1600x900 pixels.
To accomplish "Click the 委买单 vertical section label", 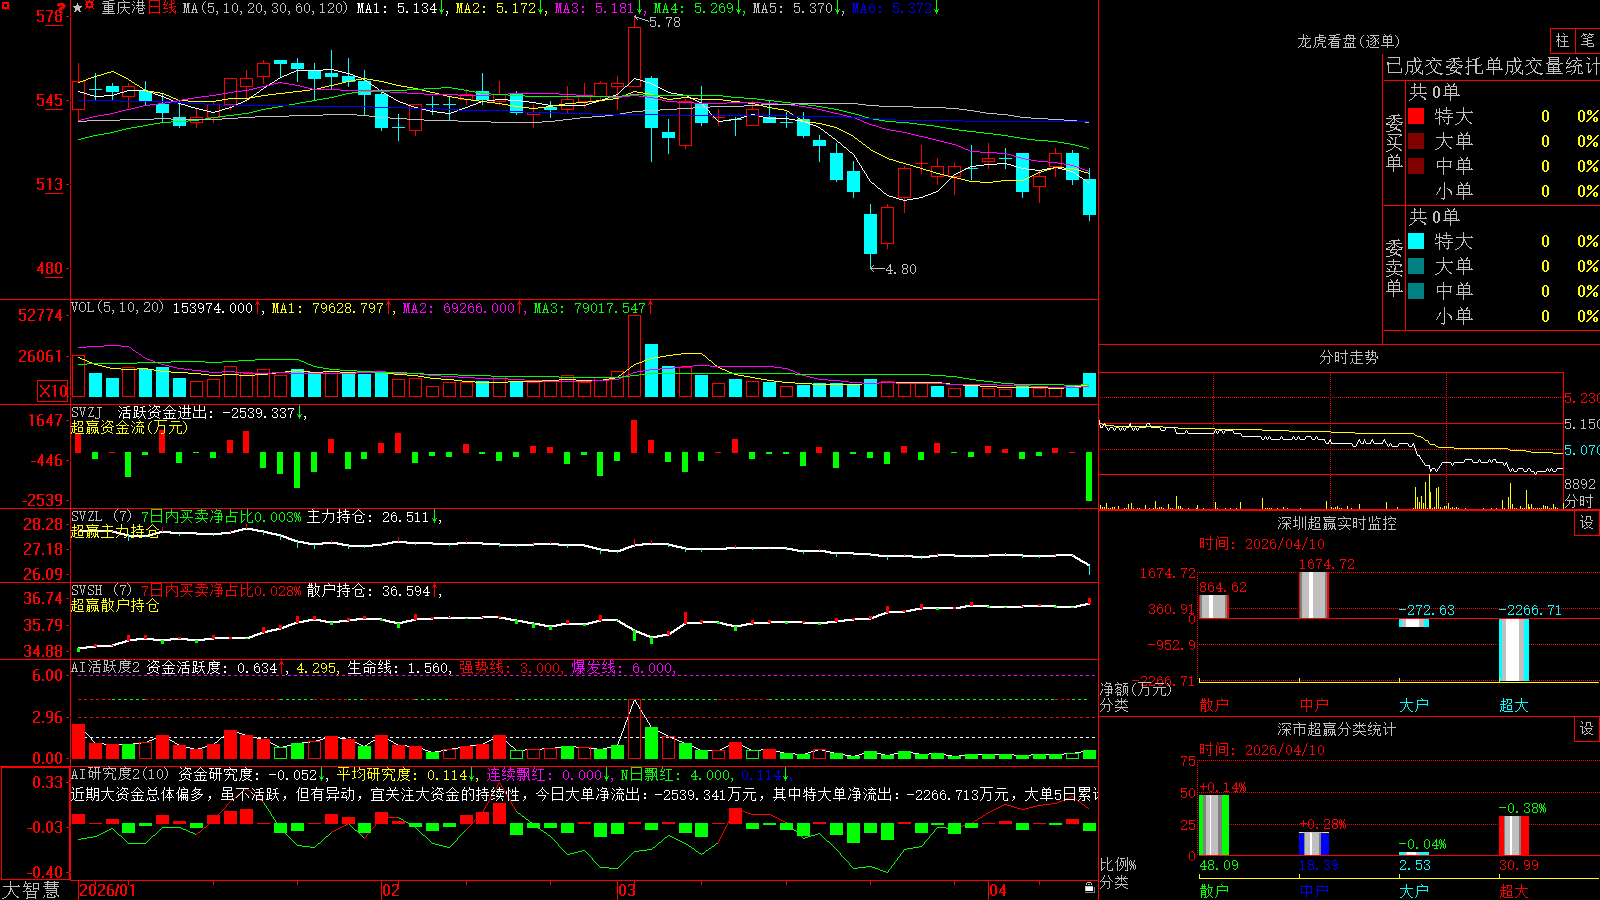I will 1394,142.
